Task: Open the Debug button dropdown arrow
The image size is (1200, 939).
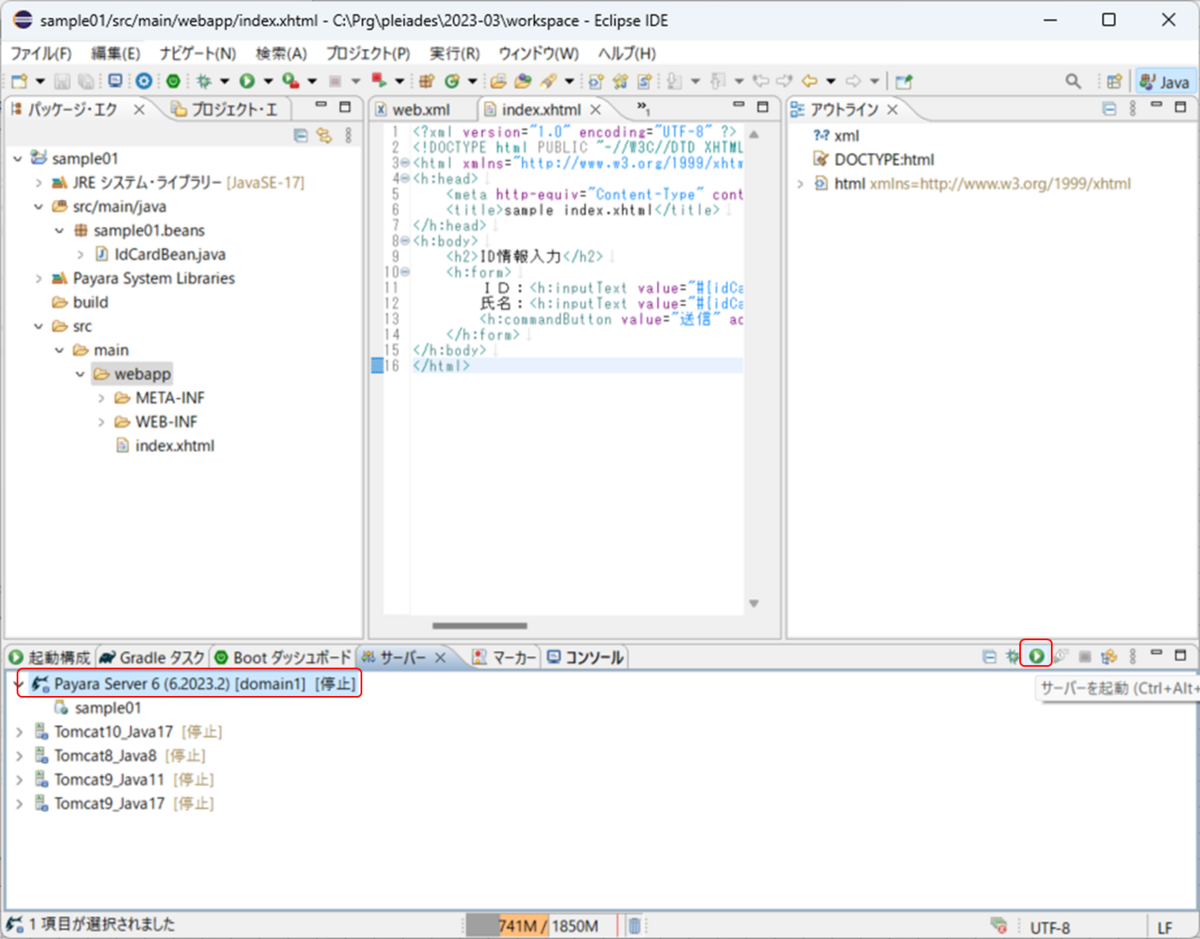Action: pos(224,81)
